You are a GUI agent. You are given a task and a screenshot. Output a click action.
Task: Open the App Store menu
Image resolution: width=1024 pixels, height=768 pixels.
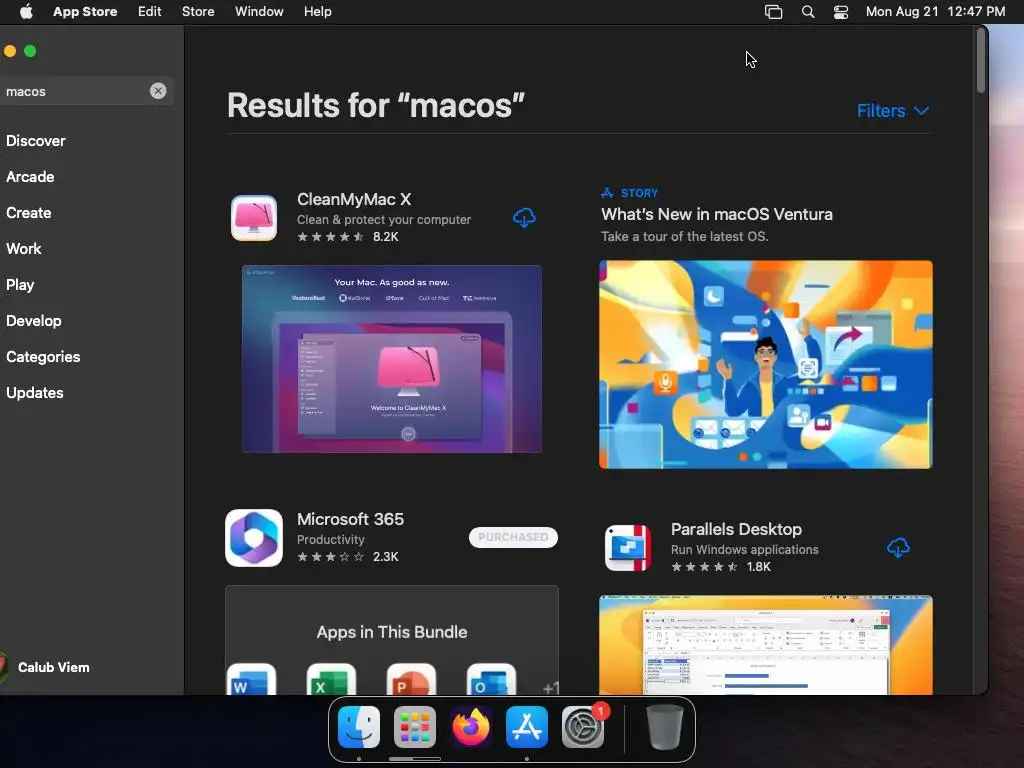[85, 12]
